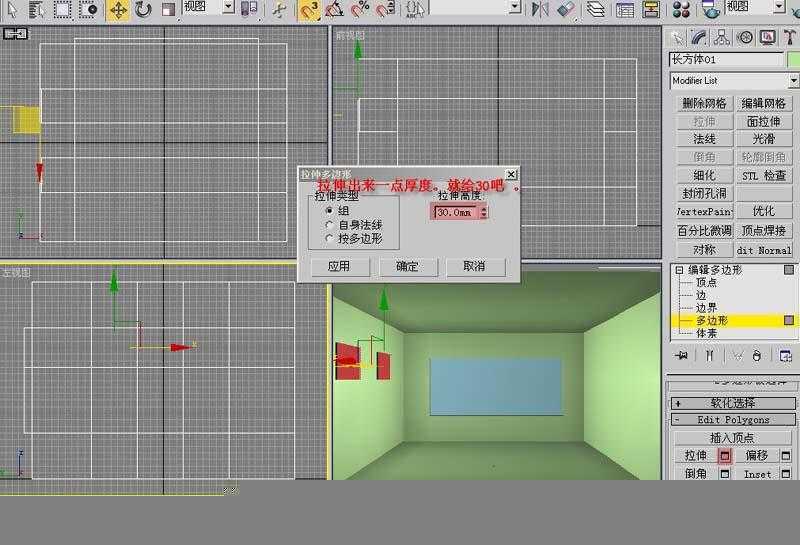
Task: Click the 面拉伸 modifier button
Action: tap(764, 121)
